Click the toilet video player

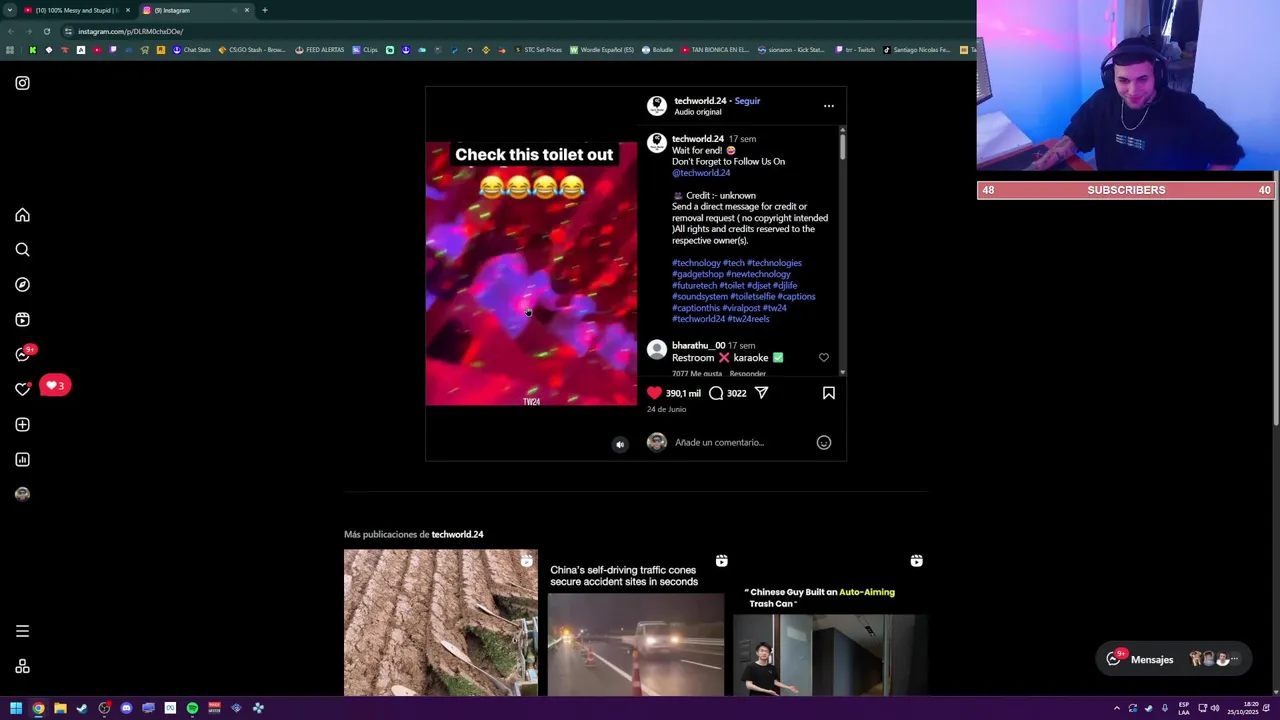point(531,274)
